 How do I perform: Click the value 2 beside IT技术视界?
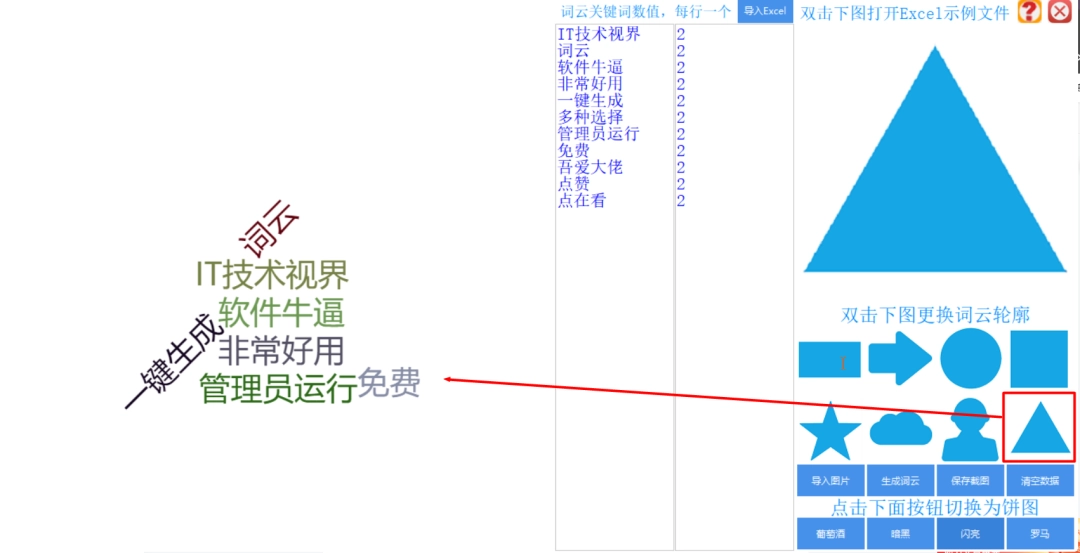(681, 34)
